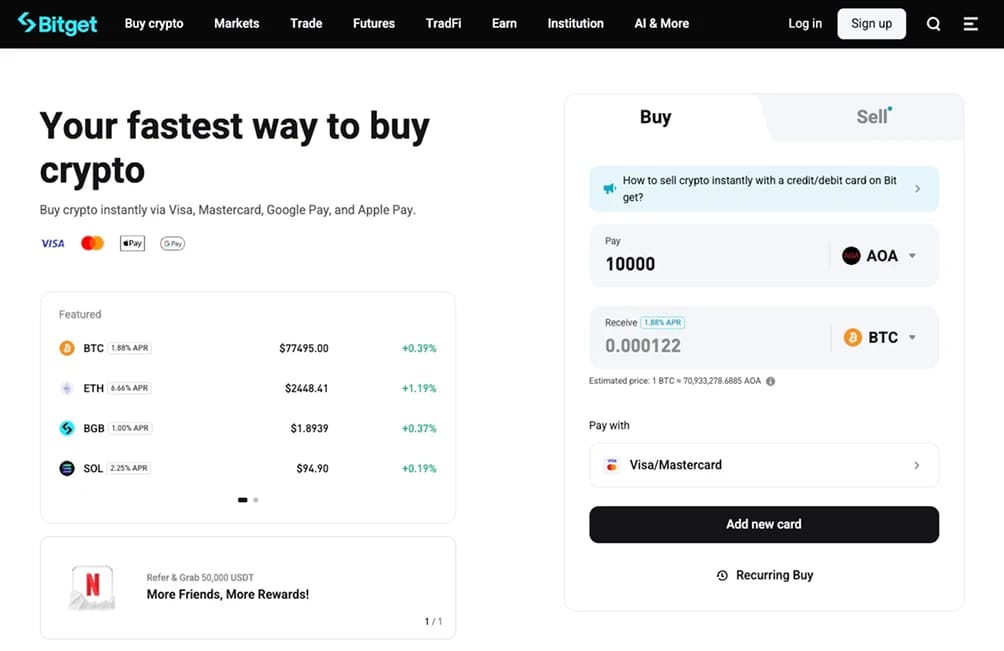Viewport: 1004px width, 651px height.
Task: Click the Recurring Buy clock icon
Action: (x=722, y=575)
